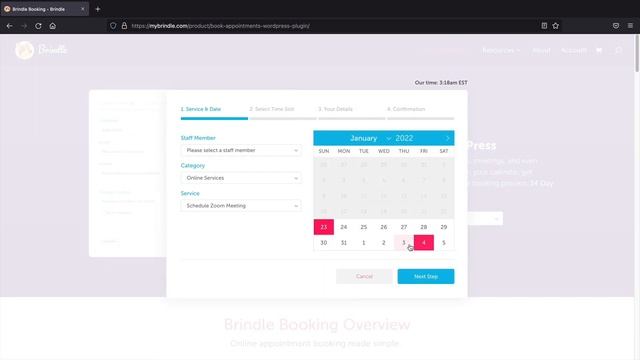Viewport: 640px width, 360px height.
Task: Open the Service dropdown showing Schedule Zoom Meeting
Action: point(241,206)
